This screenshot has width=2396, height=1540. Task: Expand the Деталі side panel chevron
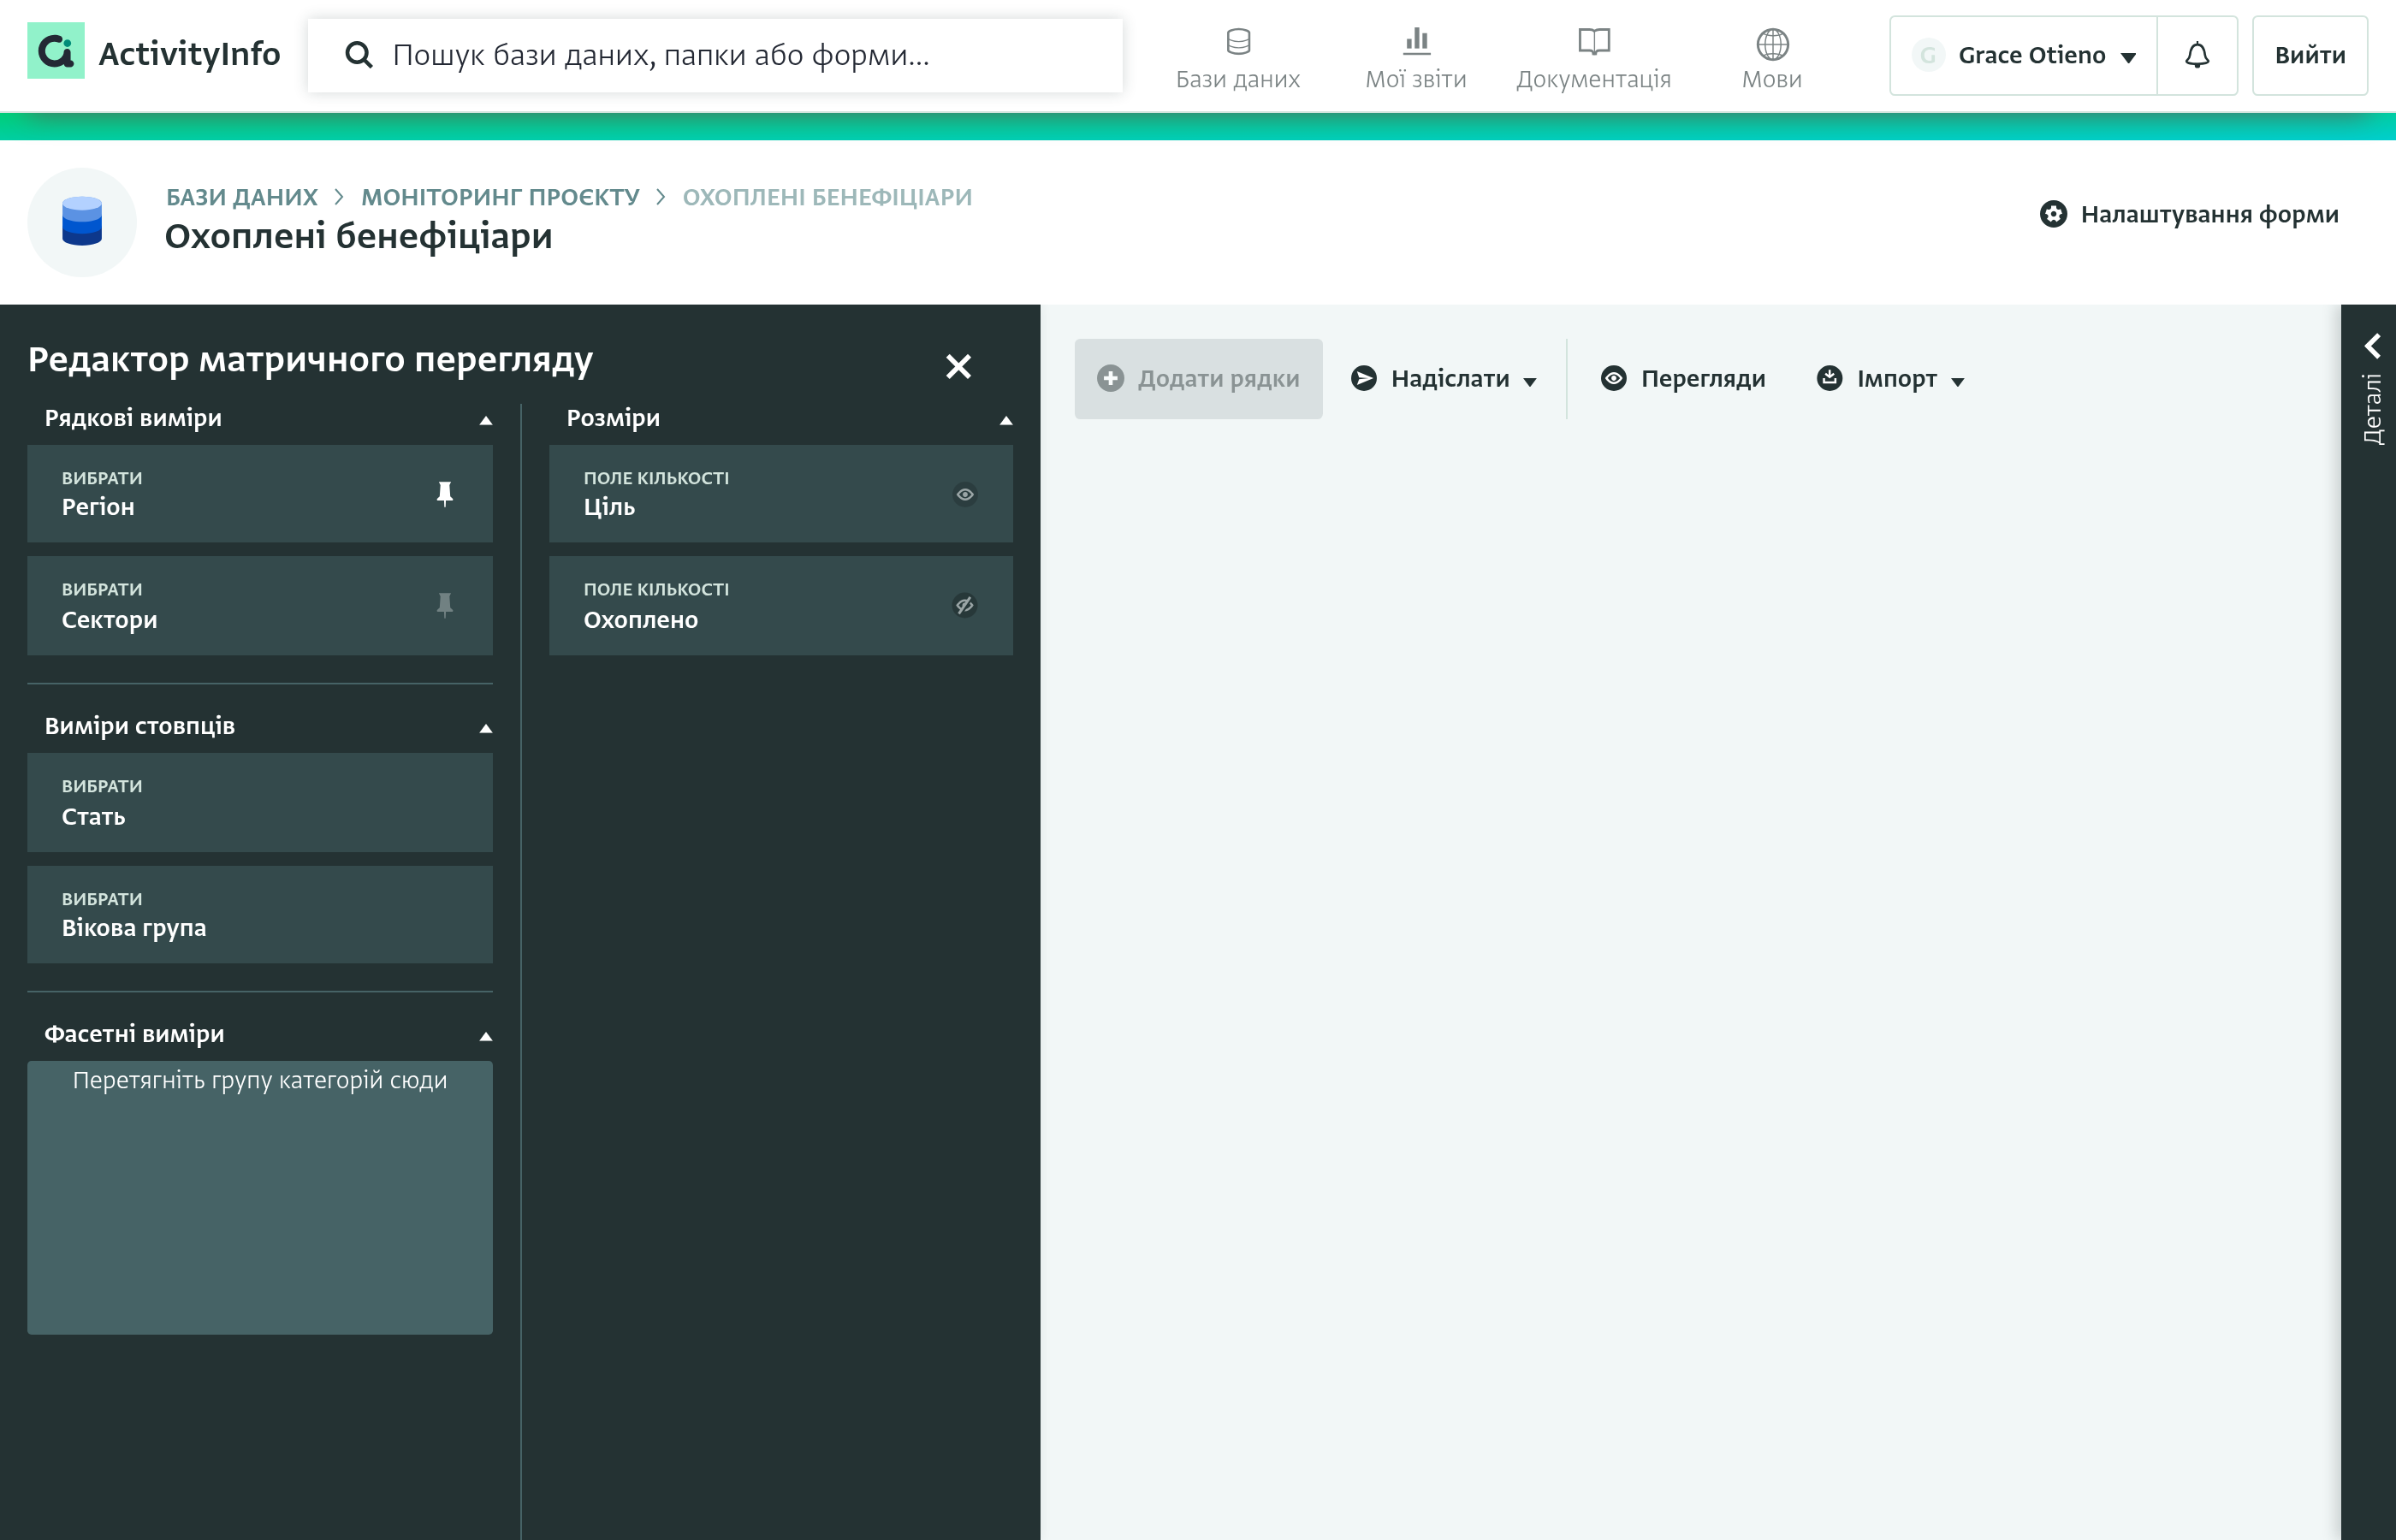click(x=2371, y=346)
